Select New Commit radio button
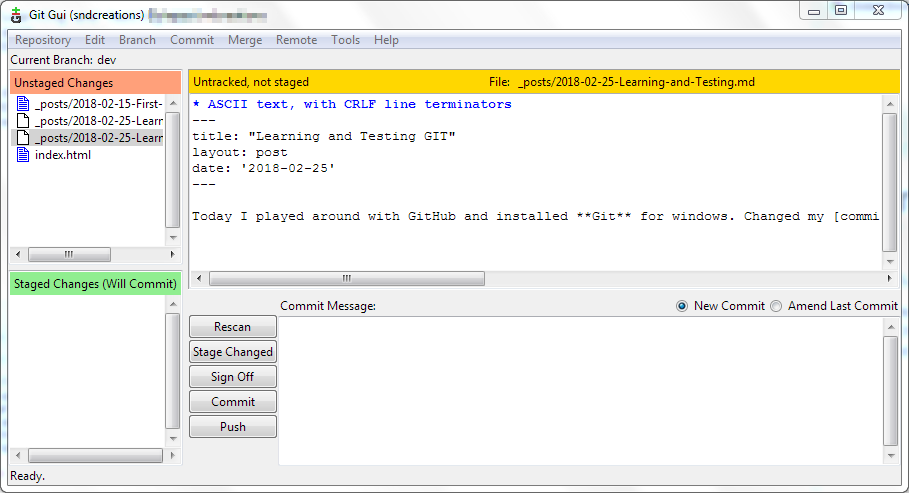This screenshot has width=909, height=493. pyautogui.click(x=682, y=306)
